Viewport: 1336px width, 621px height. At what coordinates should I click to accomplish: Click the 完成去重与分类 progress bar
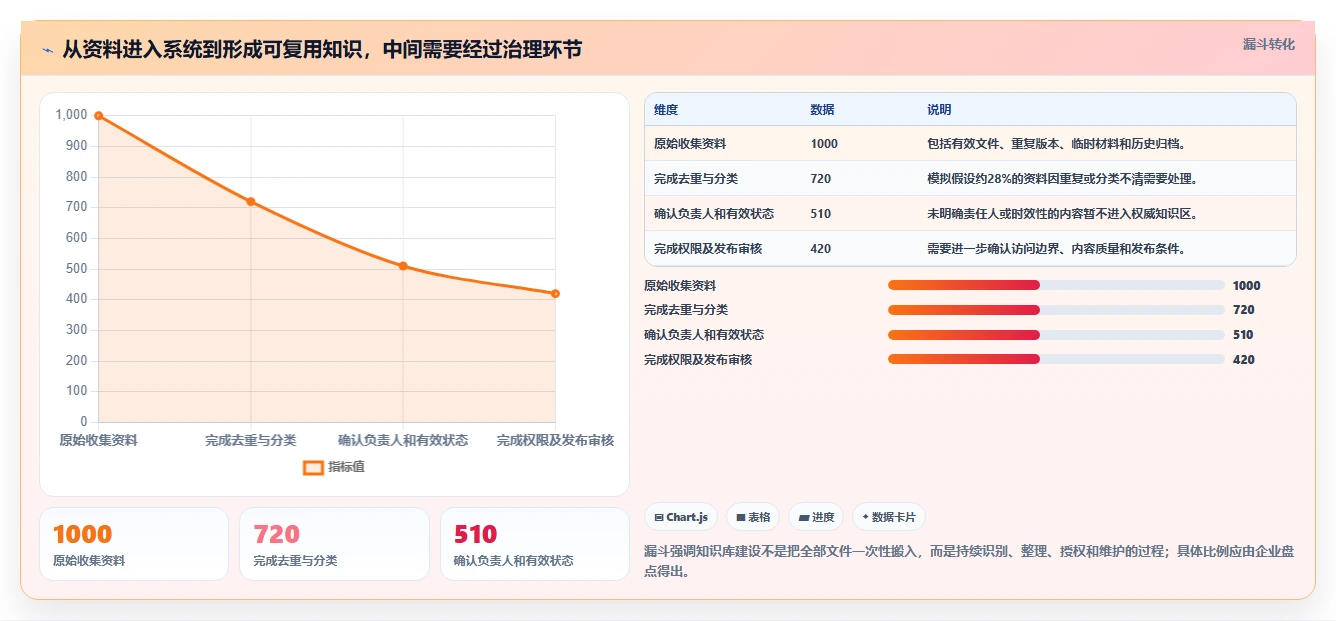click(x=1056, y=310)
